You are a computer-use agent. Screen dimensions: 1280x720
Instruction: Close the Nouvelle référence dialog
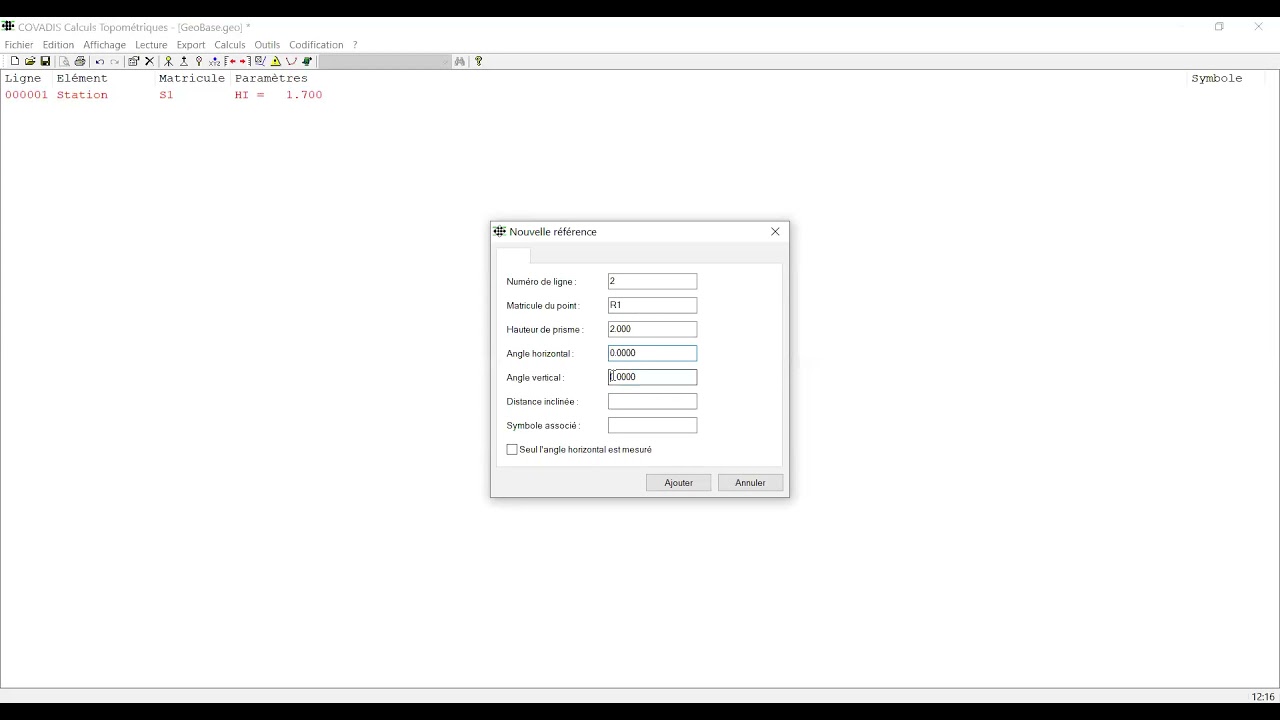pos(775,232)
